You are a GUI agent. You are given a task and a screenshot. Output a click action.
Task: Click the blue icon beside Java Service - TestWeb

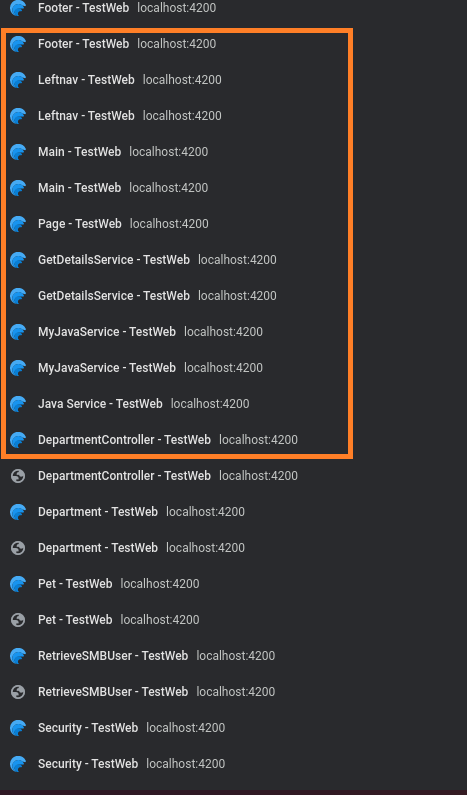point(18,404)
